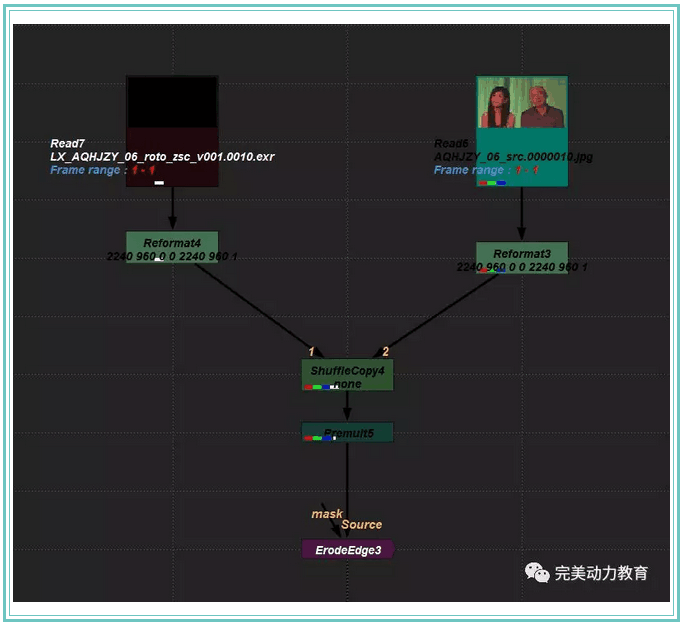
Task: Click the RGBA channel indicators on Premult5
Action: point(321,438)
